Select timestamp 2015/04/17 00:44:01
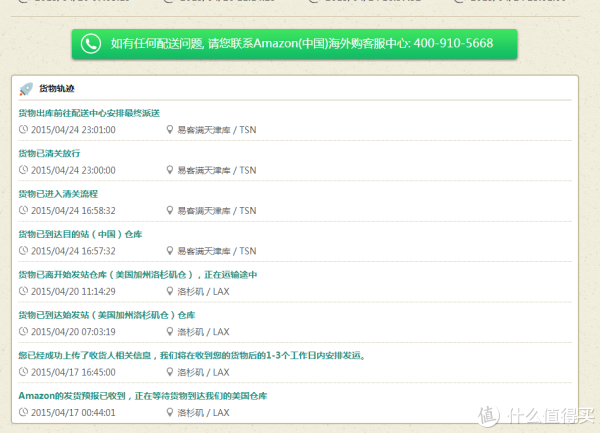Viewport: 600px width, 433px height. point(73,413)
